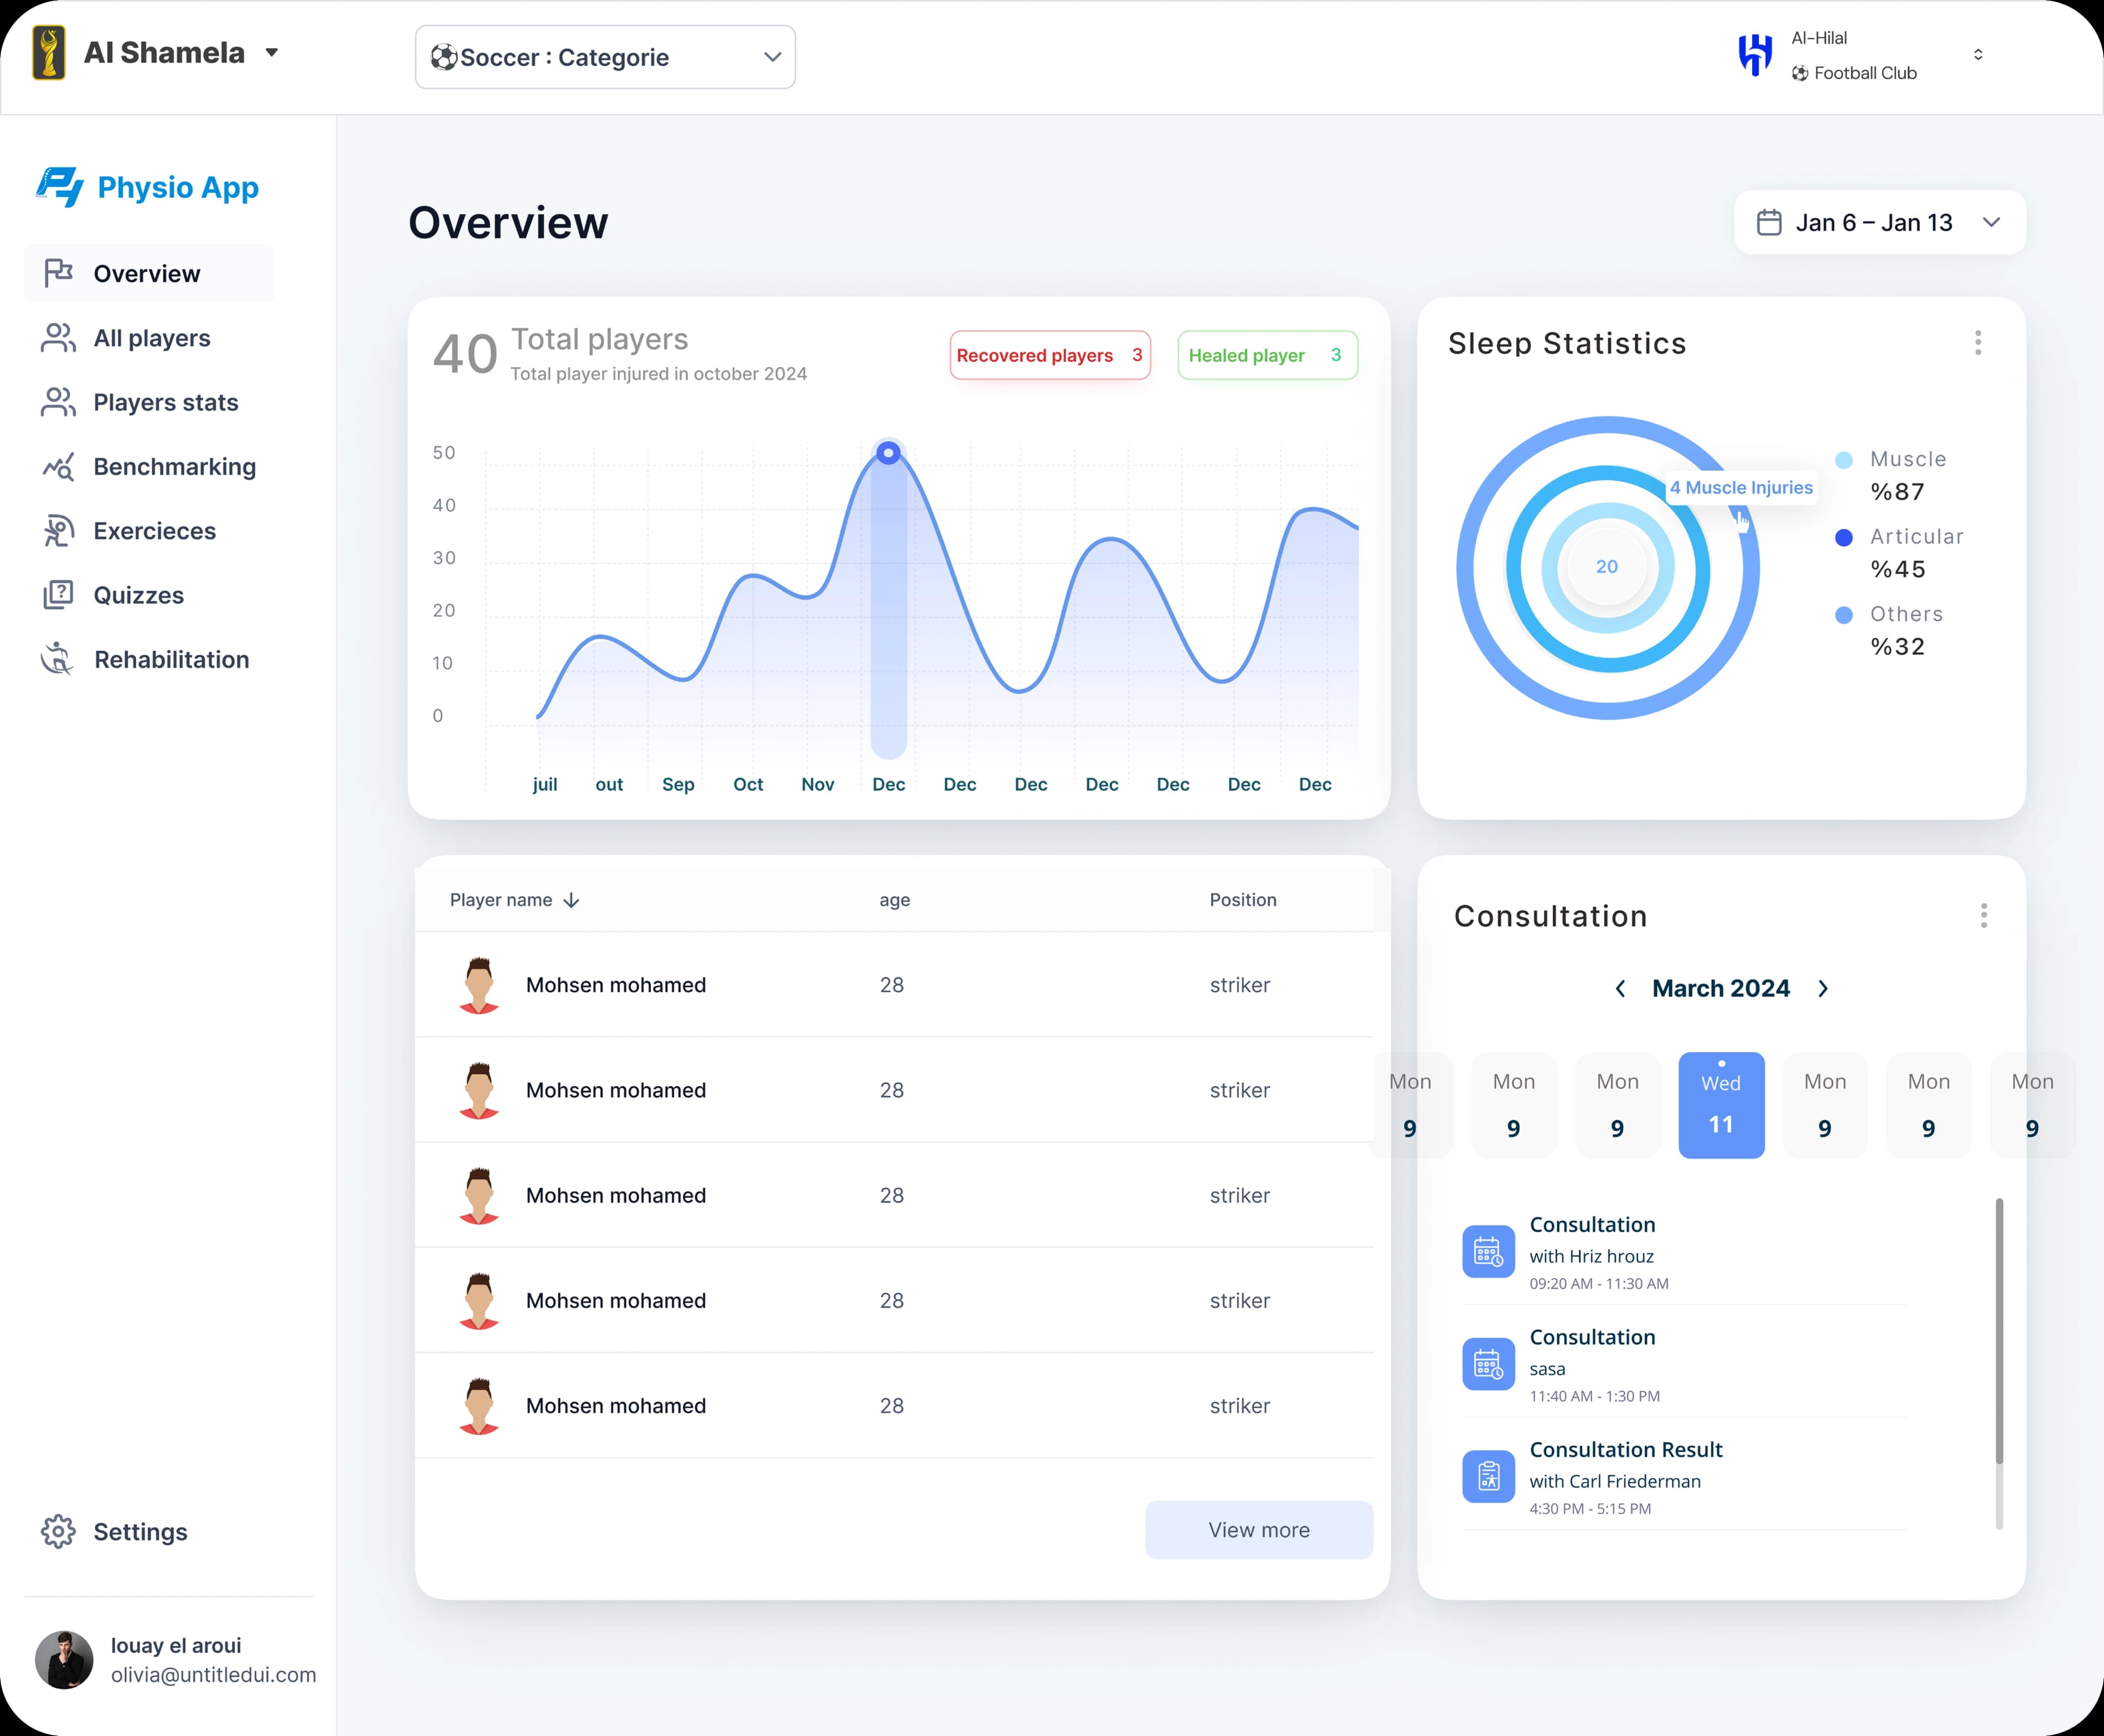Click the Rehabilitation sidebar icon
This screenshot has height=1736, width=2104.
pos(58,659)
